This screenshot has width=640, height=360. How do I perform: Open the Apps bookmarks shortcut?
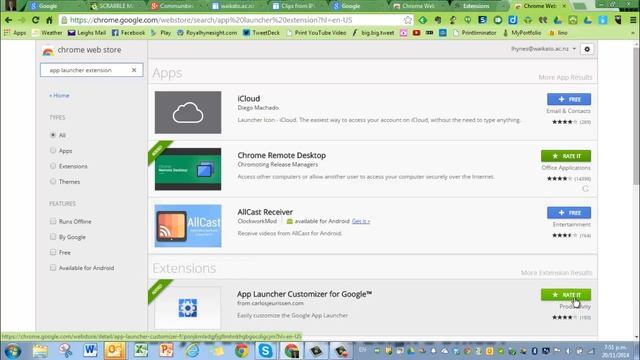15,33
